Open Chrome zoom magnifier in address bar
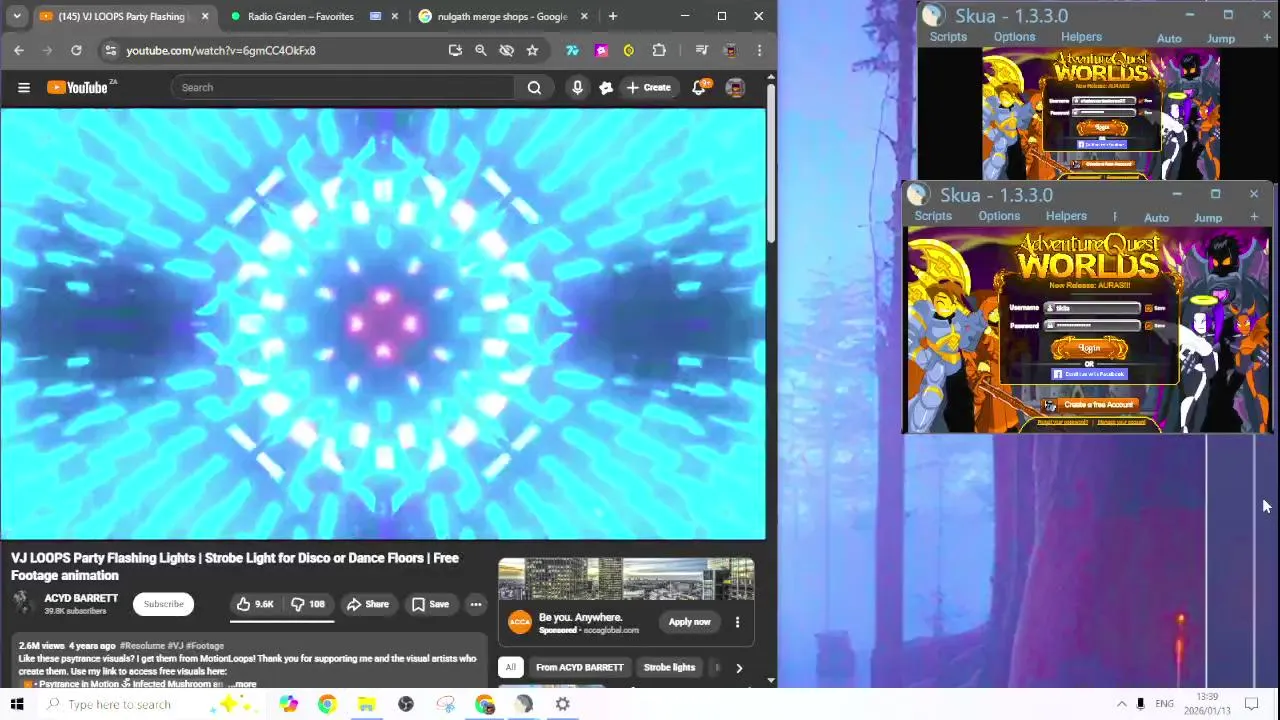The image size is (1280, 720). 481,50
